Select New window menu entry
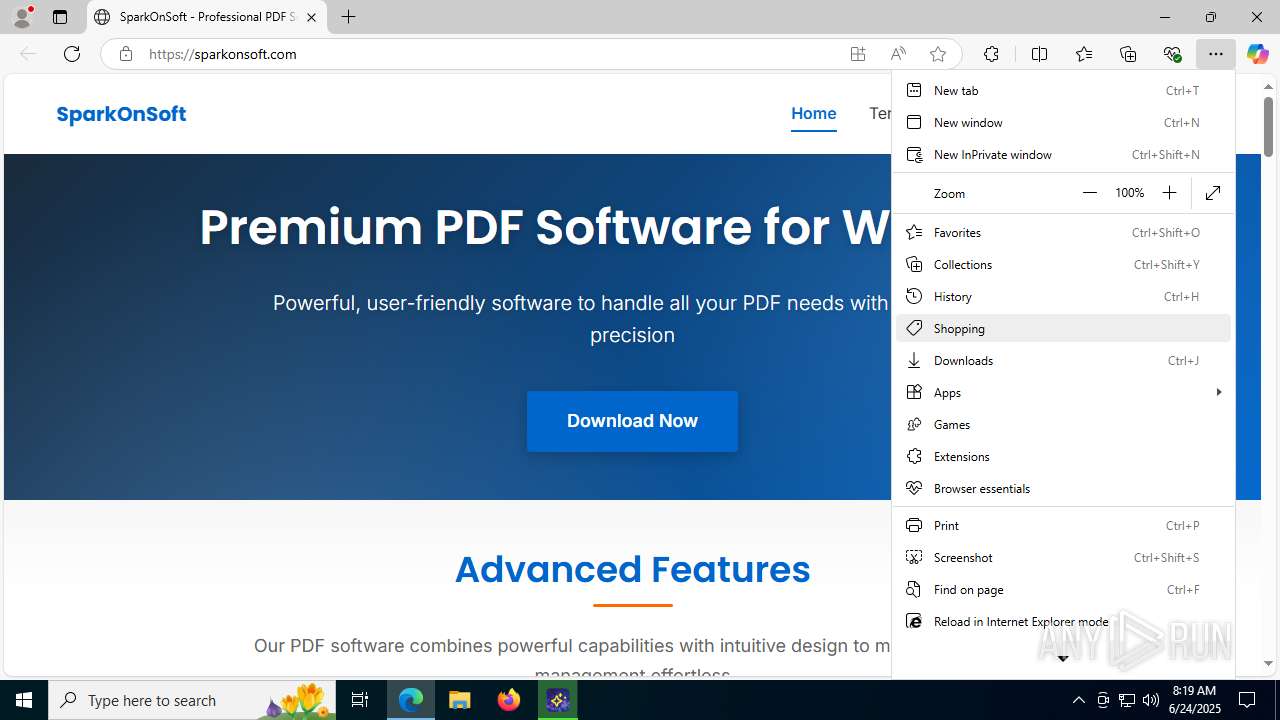This screenshot has height=720, width=1280. pos(1063,122)
